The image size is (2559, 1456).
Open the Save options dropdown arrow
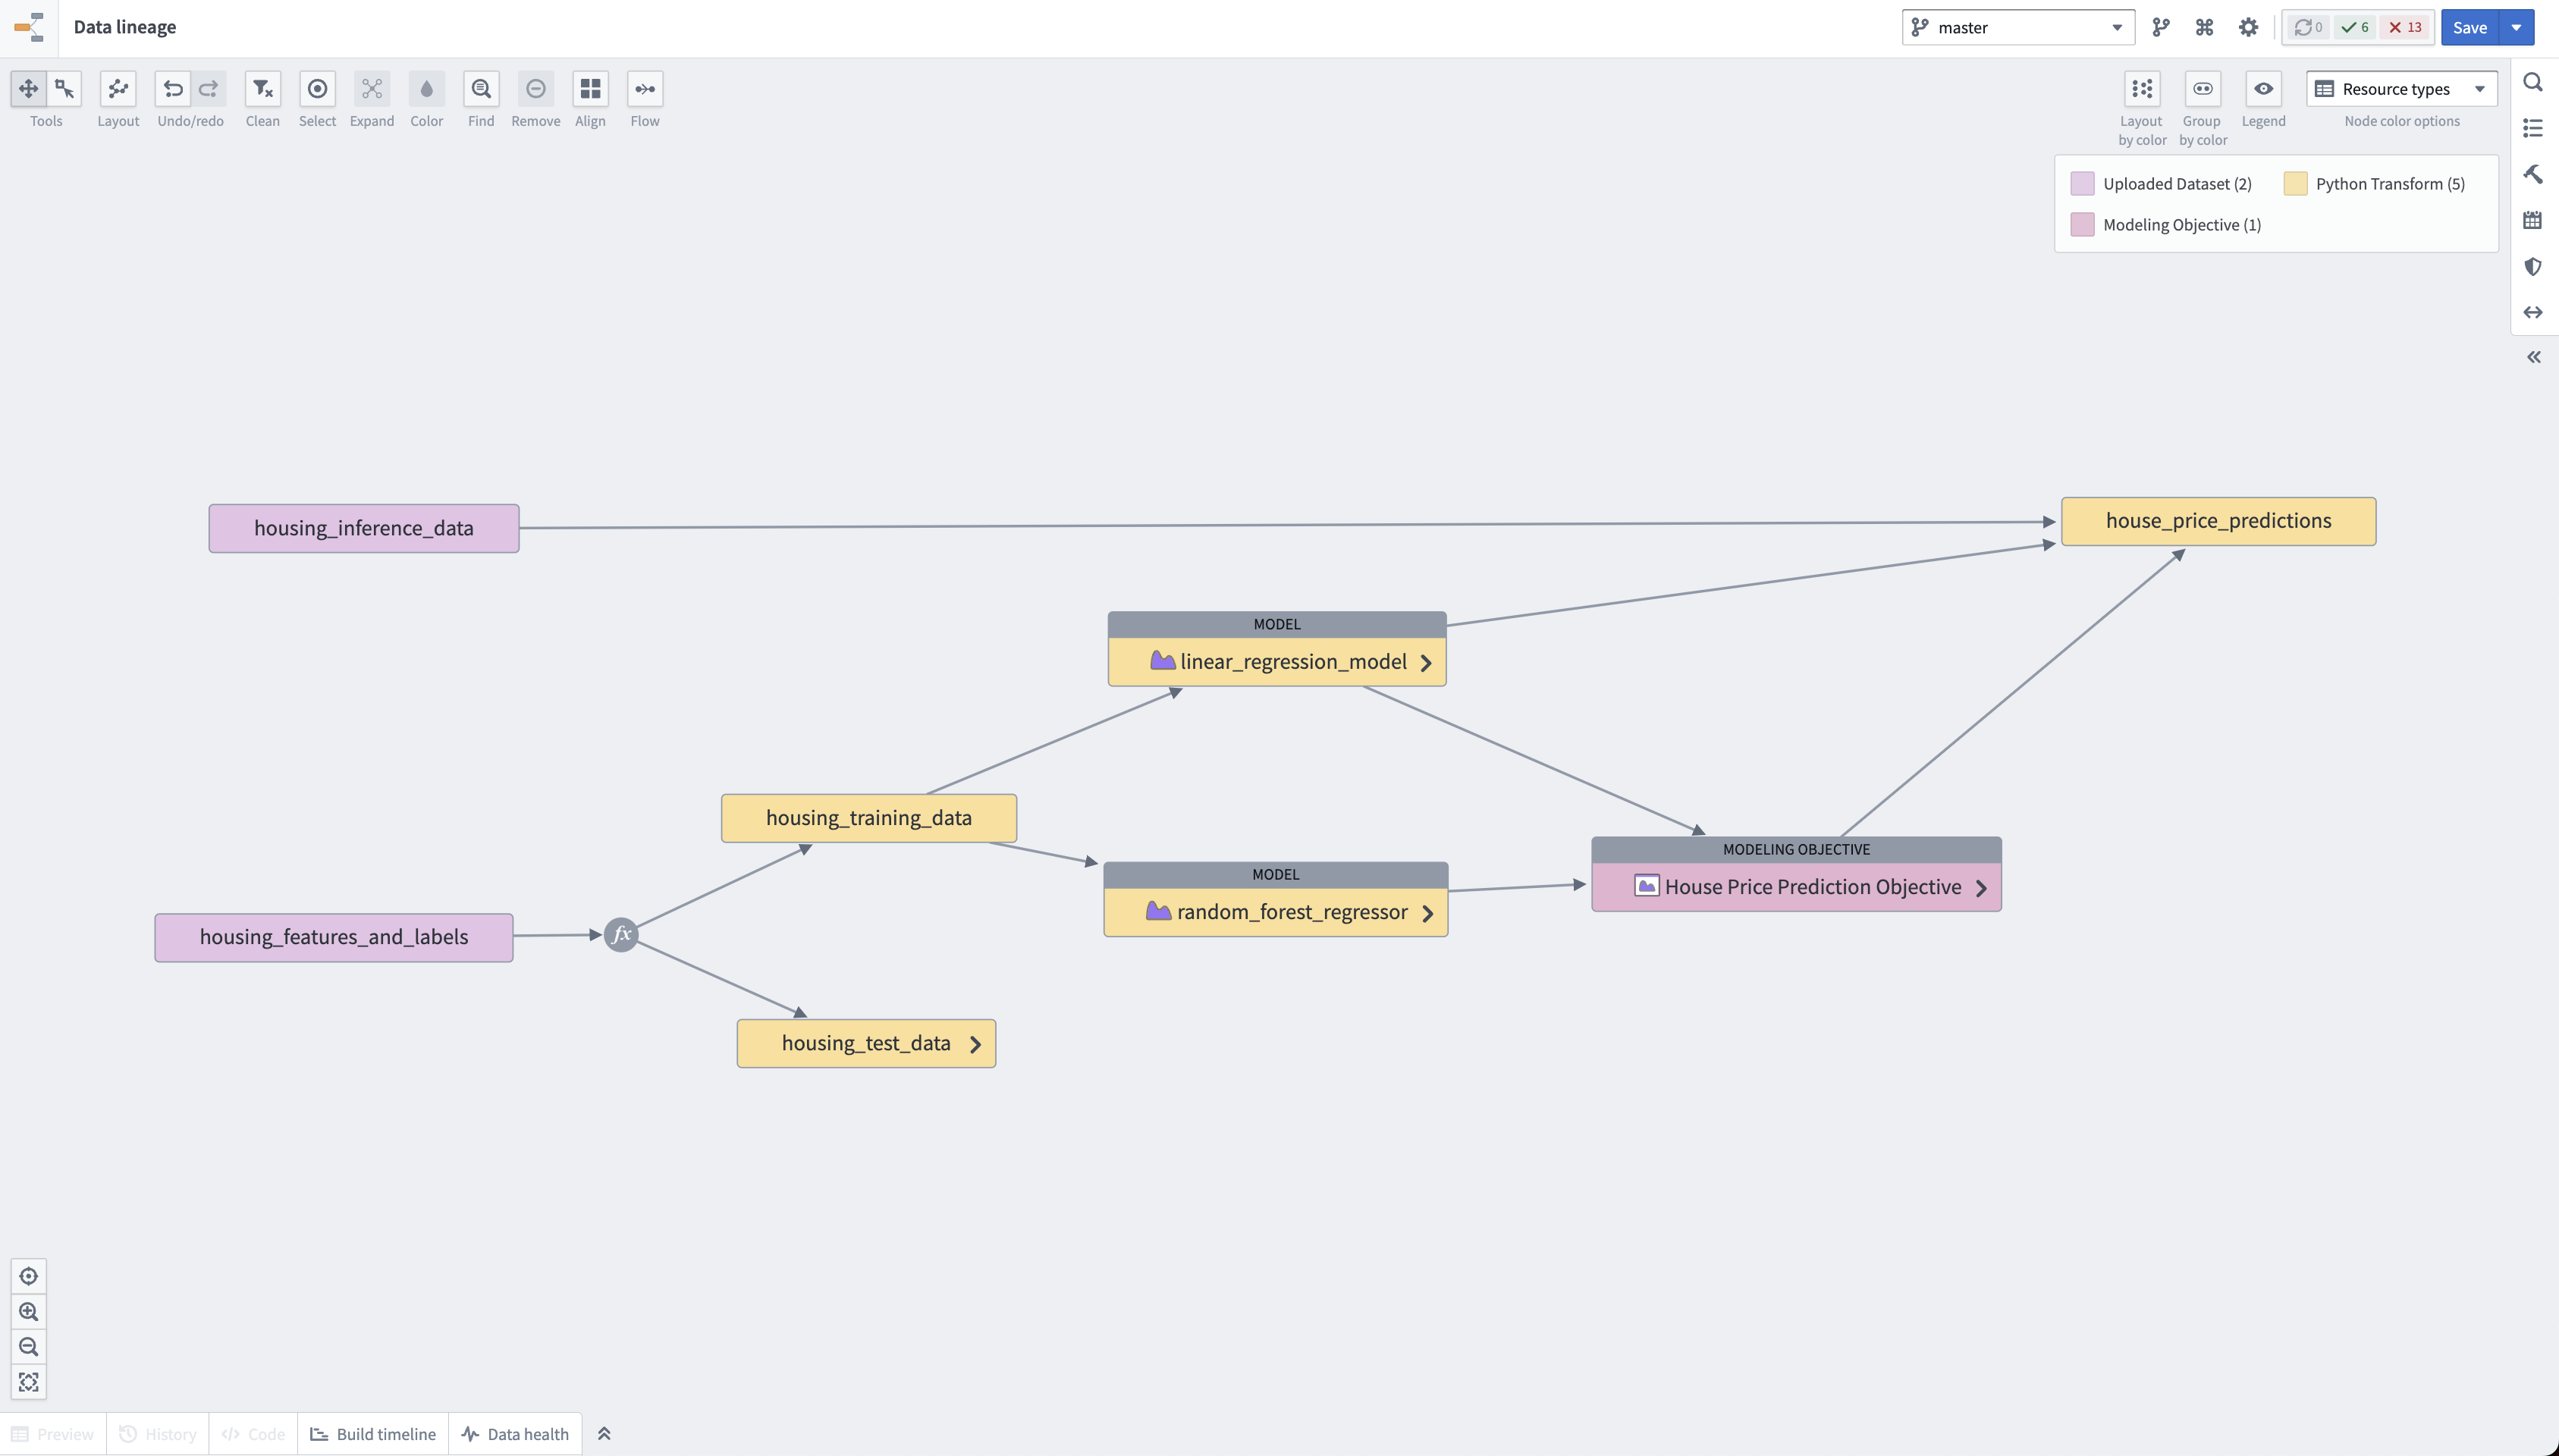2516,27
